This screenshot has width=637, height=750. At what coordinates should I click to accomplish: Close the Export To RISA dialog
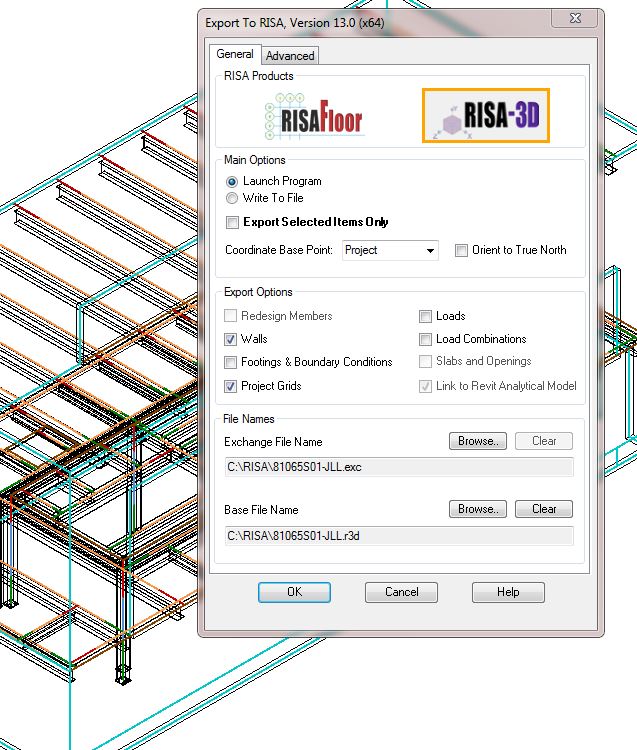575,18
